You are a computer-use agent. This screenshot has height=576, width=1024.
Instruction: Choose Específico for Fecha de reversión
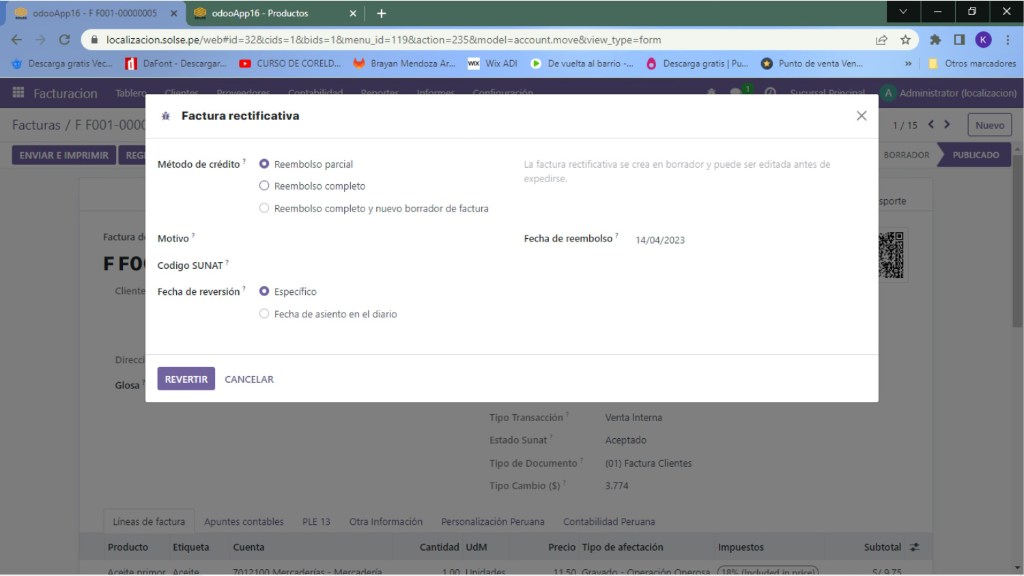[x=264, y=292]
